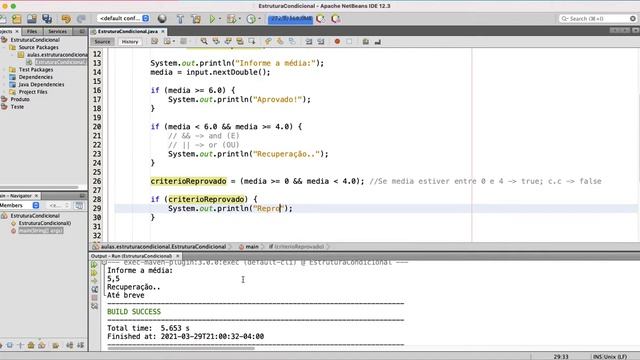Close the EstruturaCondicional.java tab
Image resolution: width=640 pixels, height=360 pixels.
point(163,31)
